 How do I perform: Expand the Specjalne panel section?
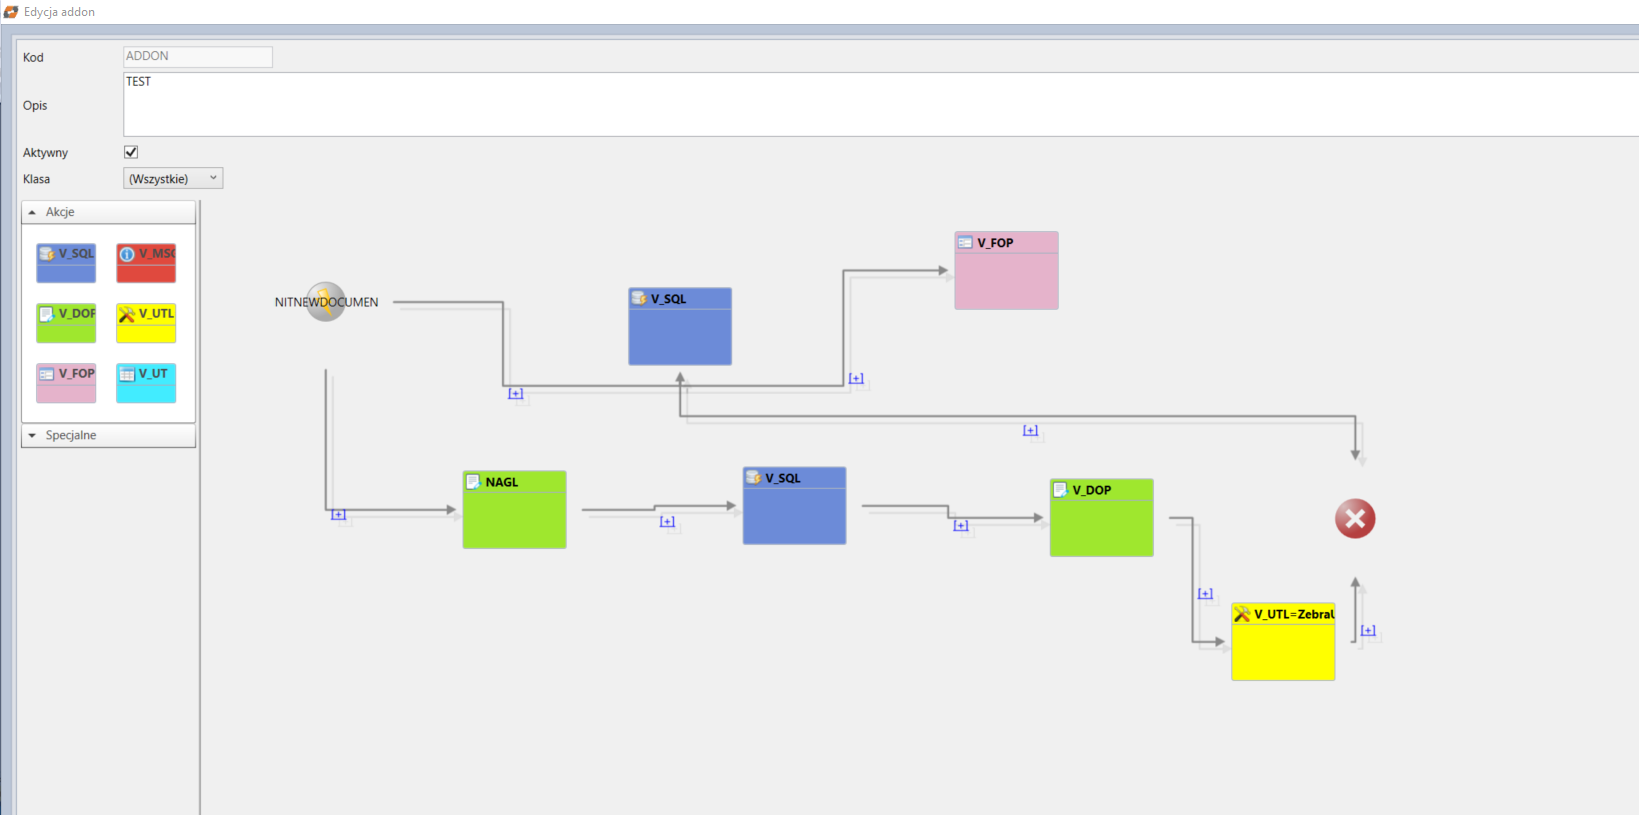(x=108, y=435)
